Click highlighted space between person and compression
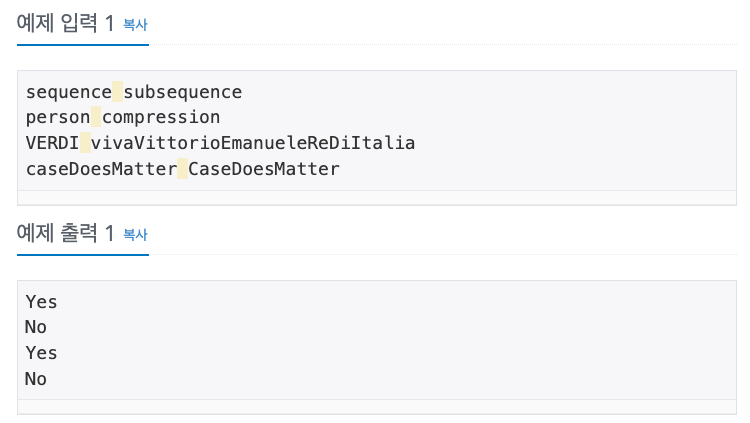 96,117
